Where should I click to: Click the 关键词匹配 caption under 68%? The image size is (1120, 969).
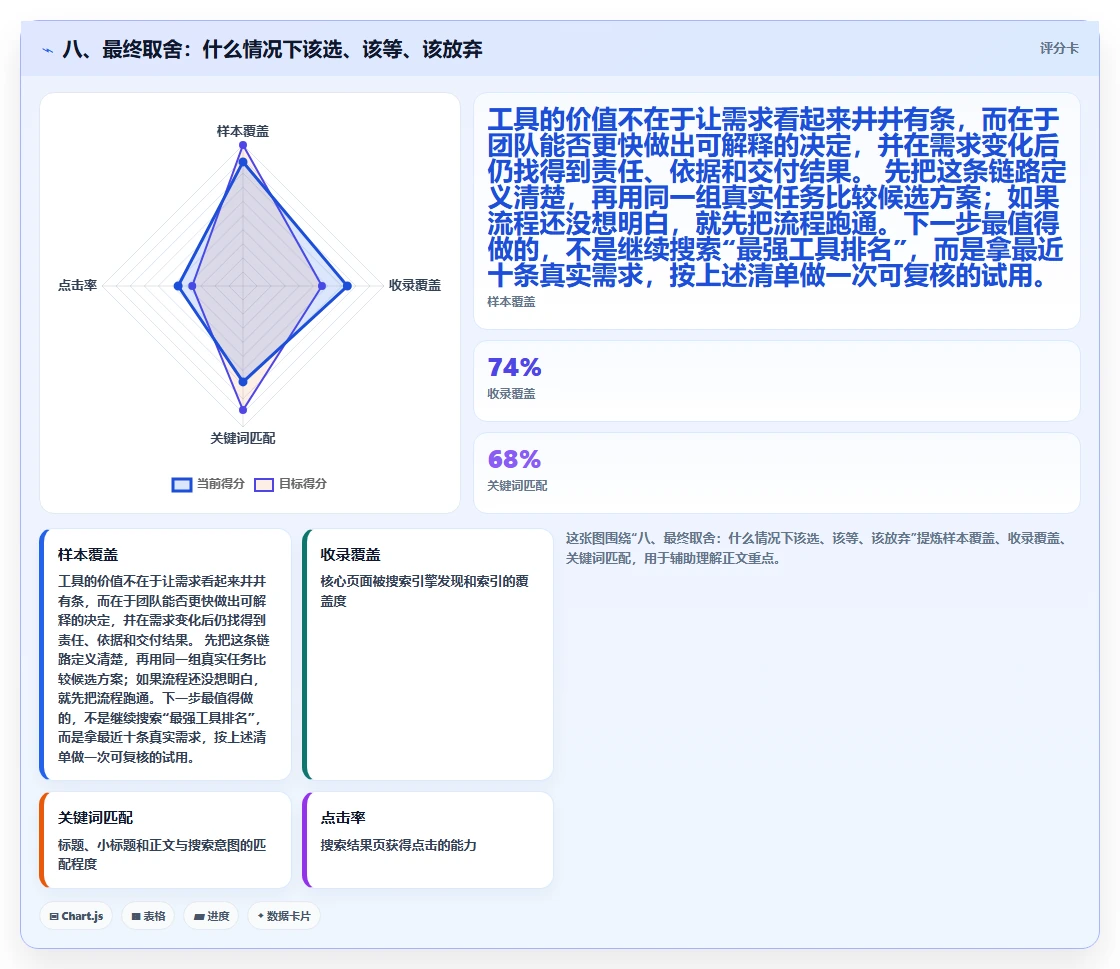517,486
